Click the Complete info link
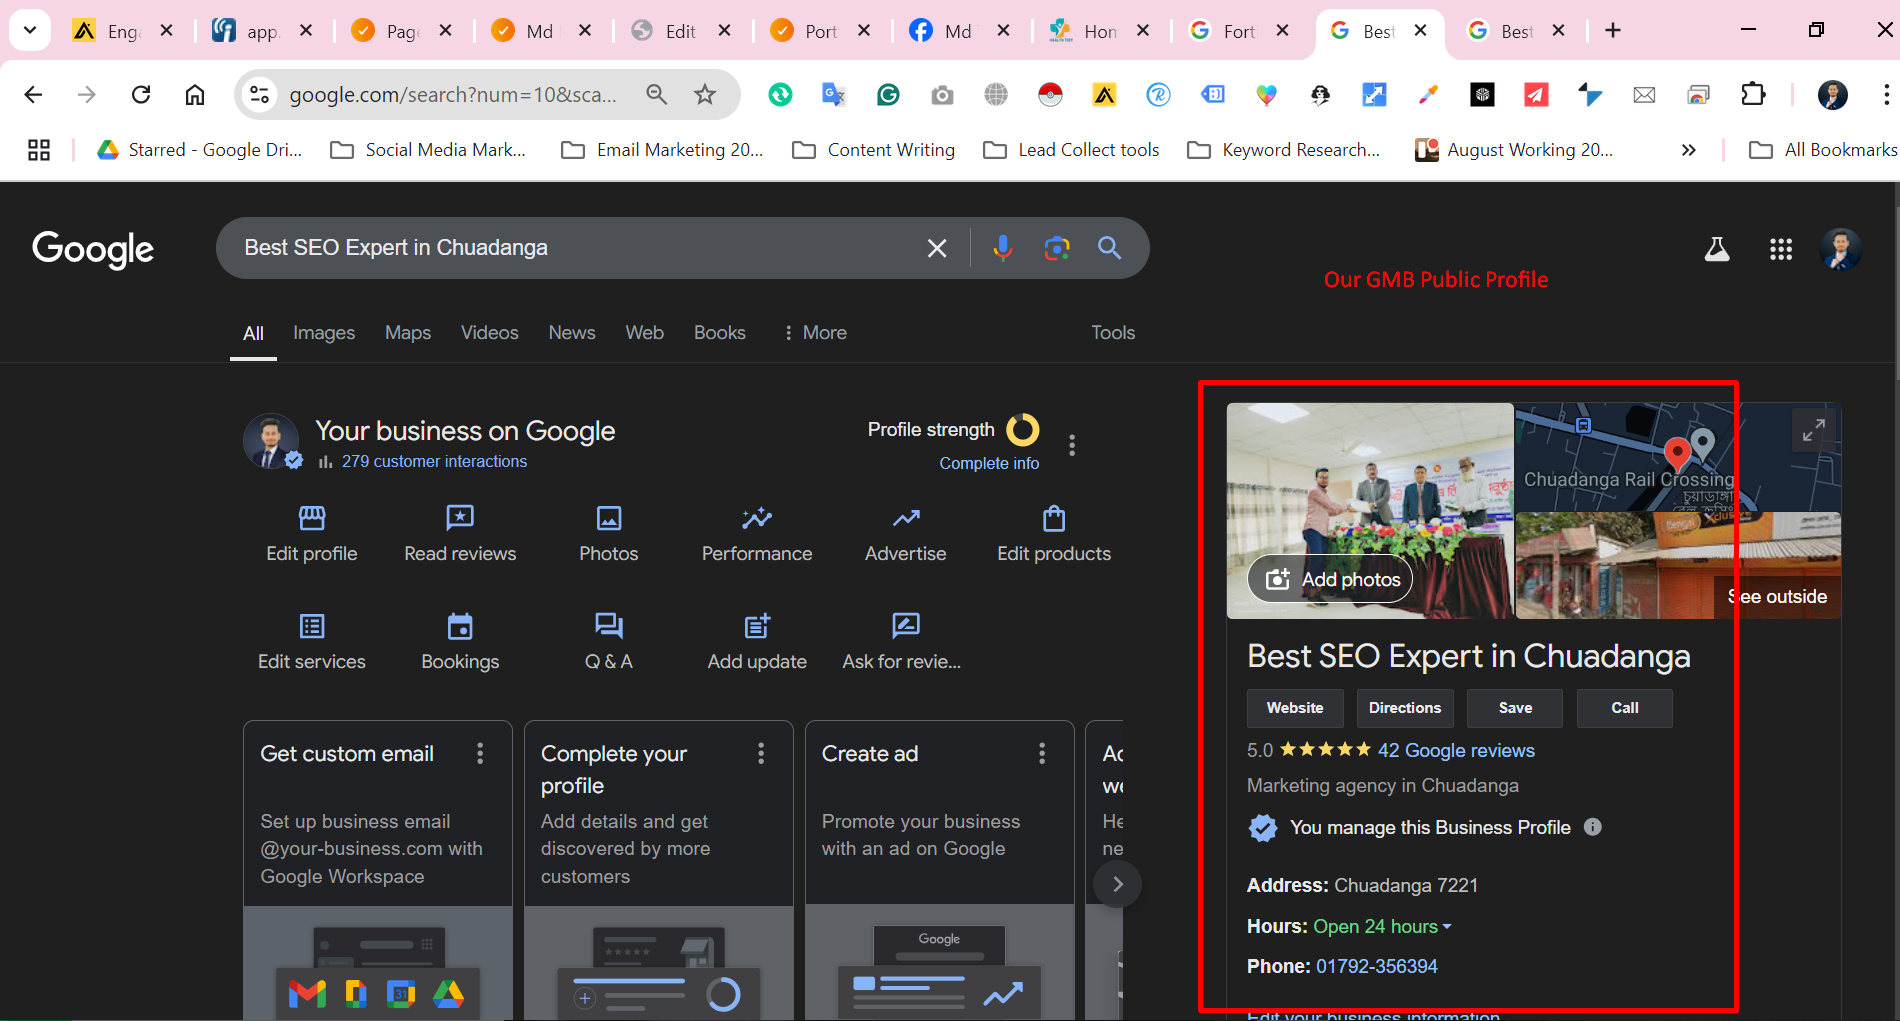The height and width of the screenshot is (1021, 1900). (989, 463)
